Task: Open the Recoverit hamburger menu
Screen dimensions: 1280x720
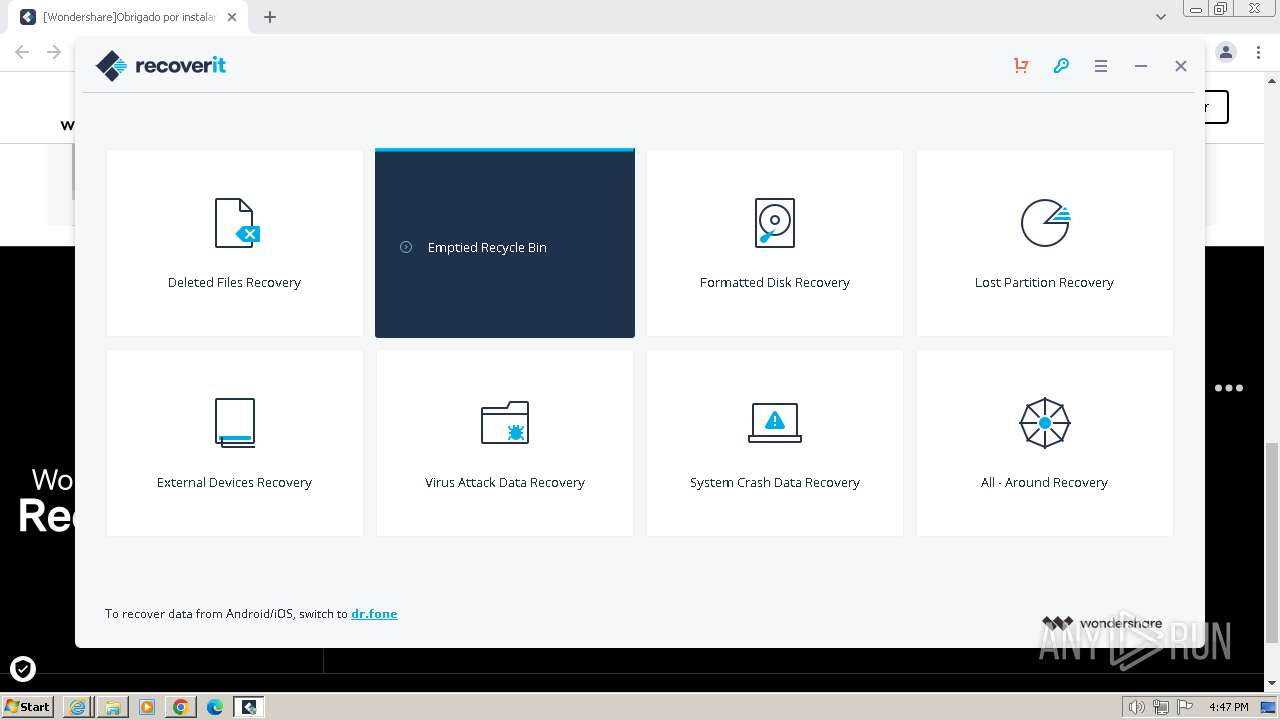Action: (1101, 66)
